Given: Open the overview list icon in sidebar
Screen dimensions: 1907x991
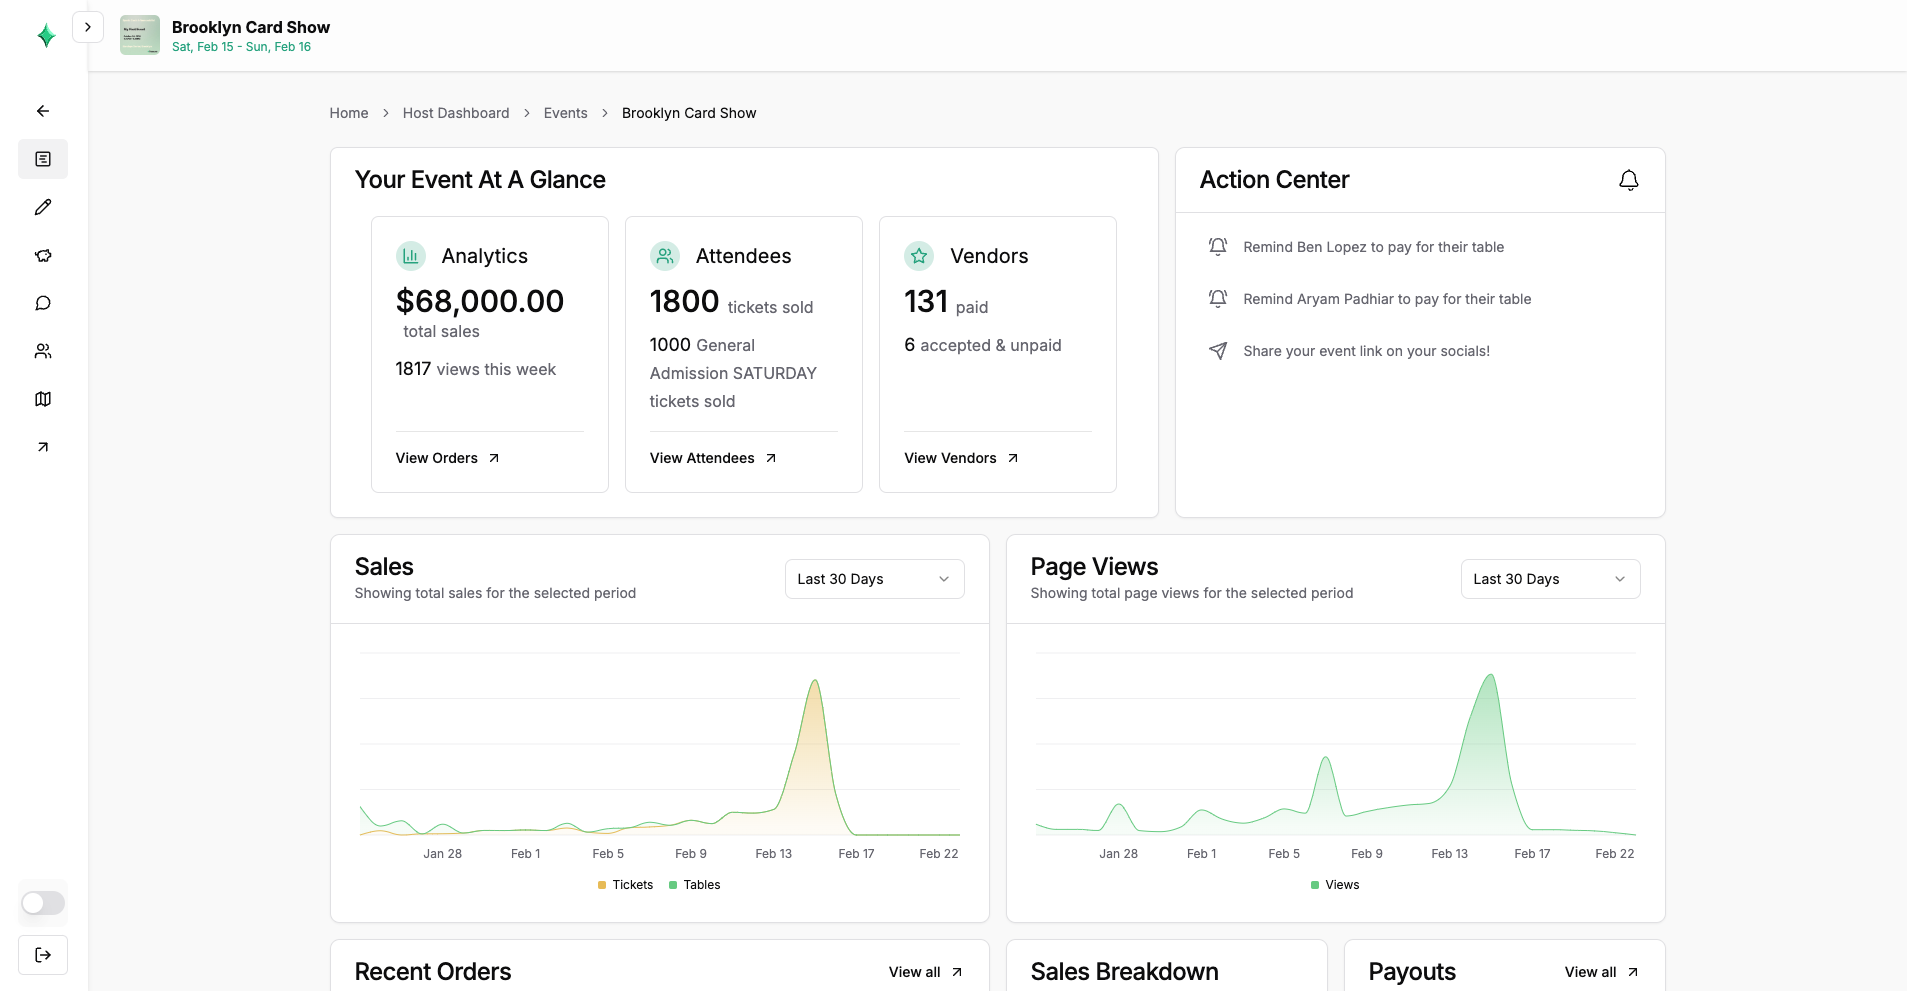Looking at the screenshot, I should tap(43, 159).
